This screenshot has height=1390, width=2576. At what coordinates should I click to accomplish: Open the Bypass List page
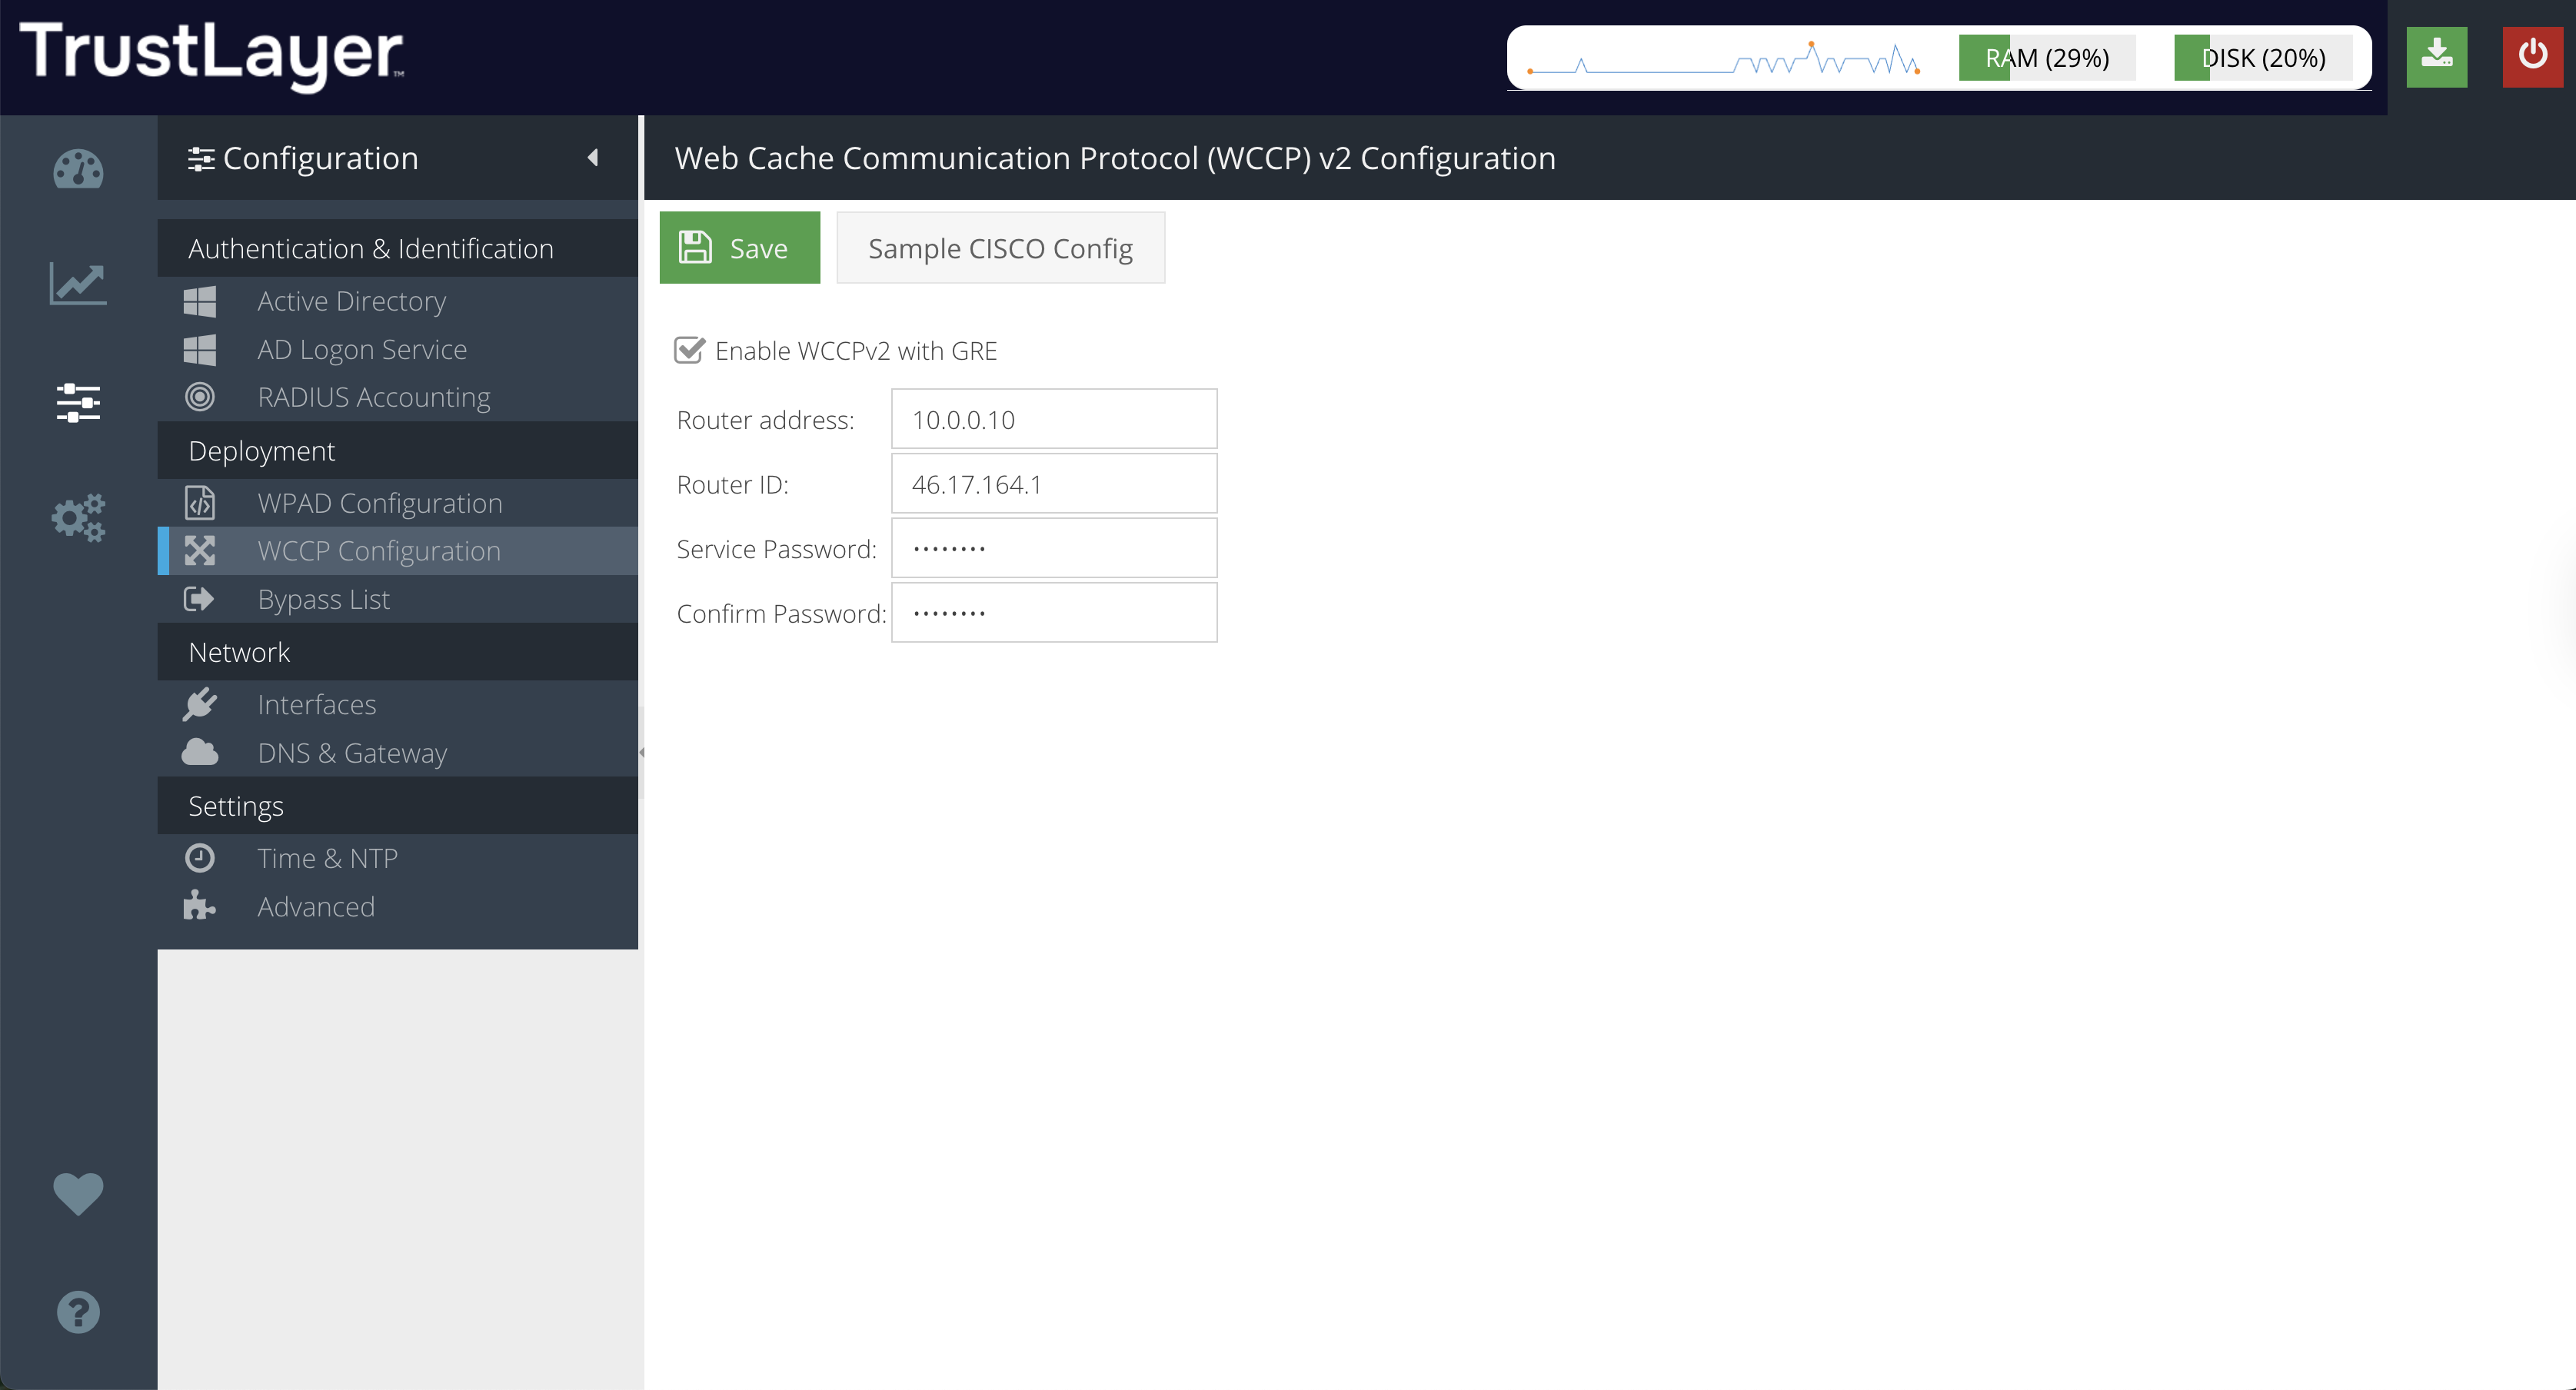point(397,599)
